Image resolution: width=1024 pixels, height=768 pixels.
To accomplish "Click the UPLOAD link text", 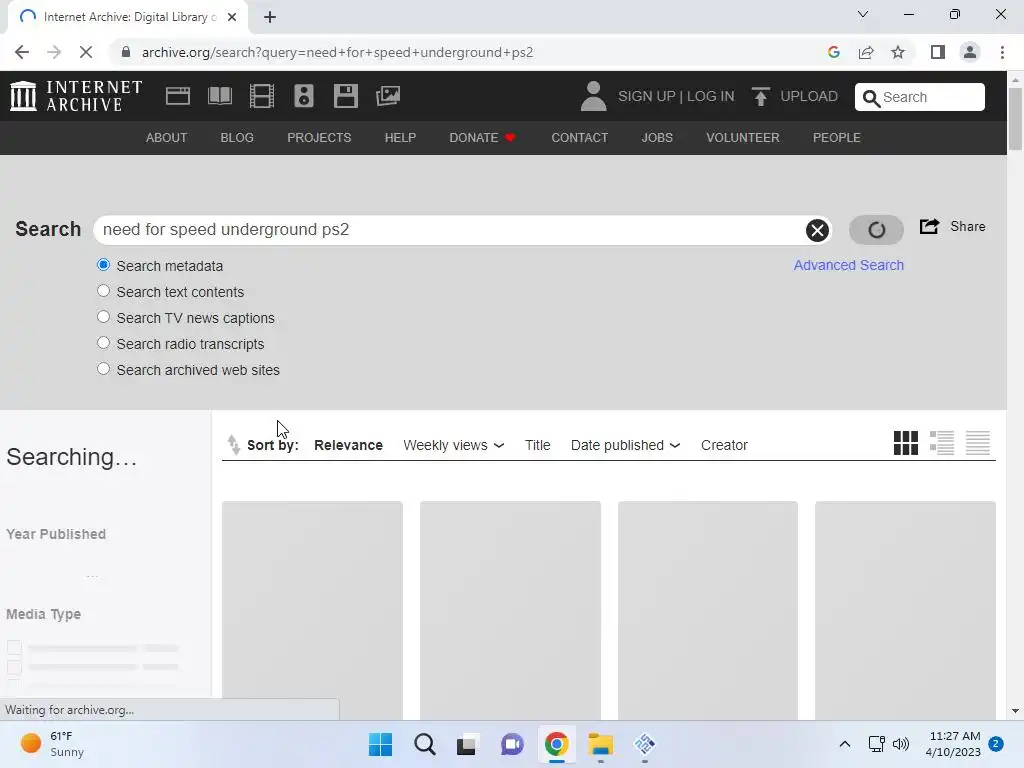I will point(808,97).
